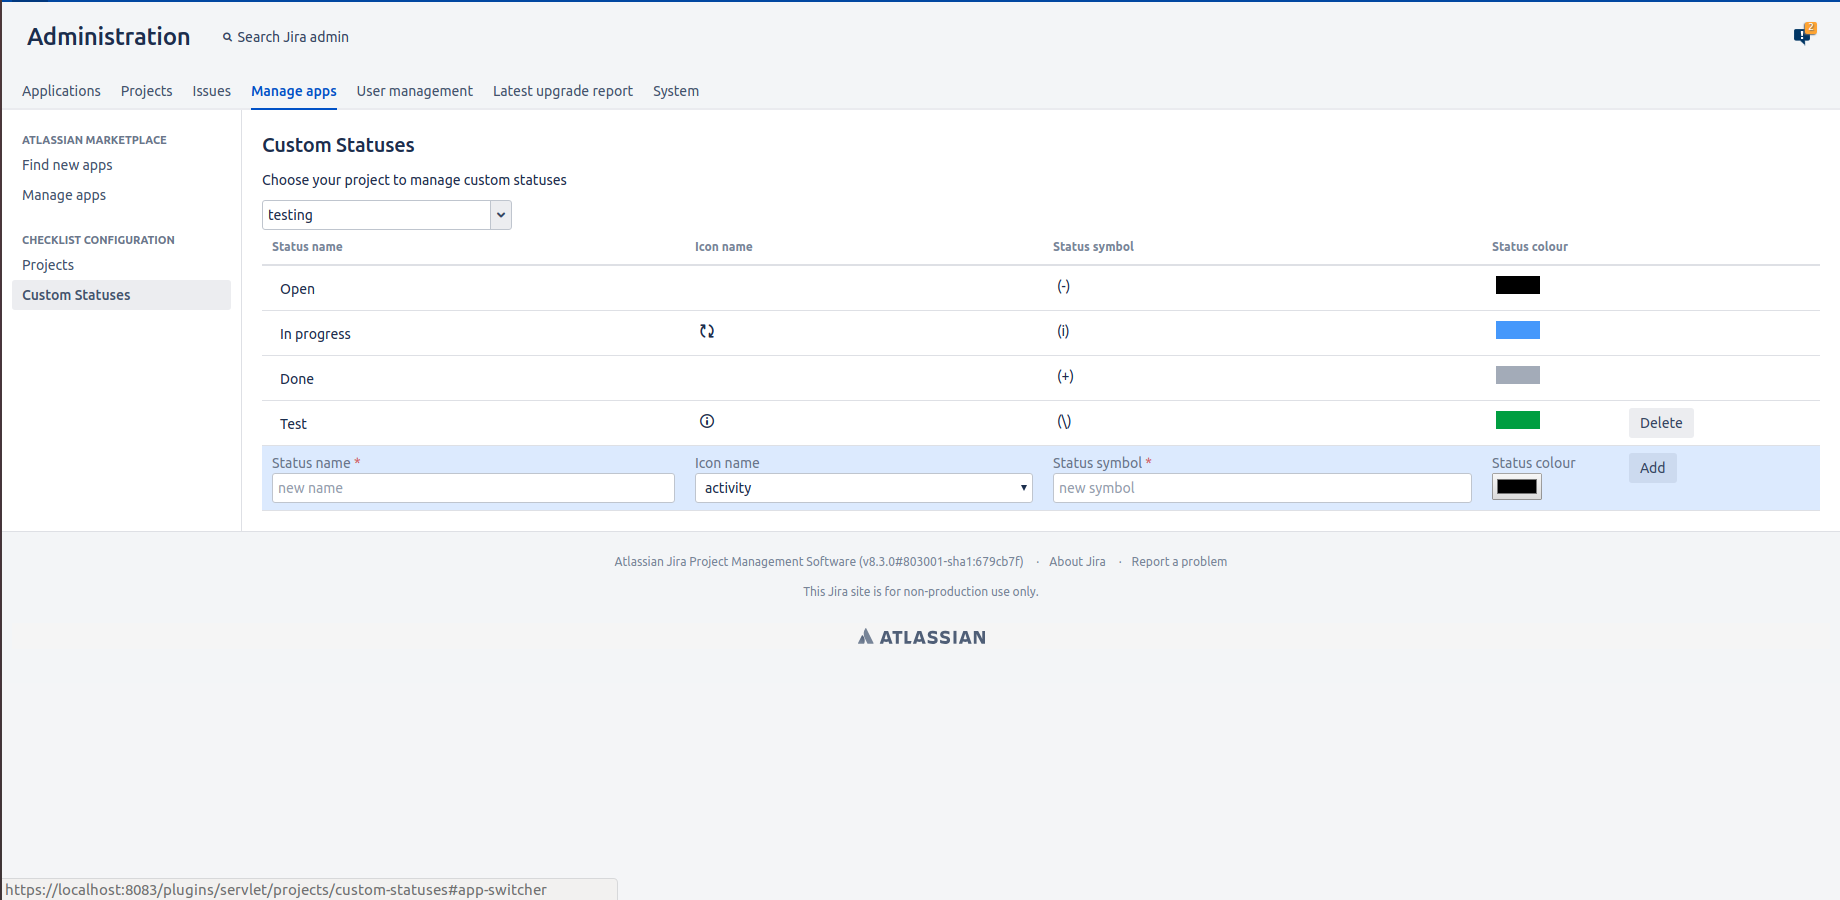Click the status symbol (i) for In progress

tap(1063, 331)
